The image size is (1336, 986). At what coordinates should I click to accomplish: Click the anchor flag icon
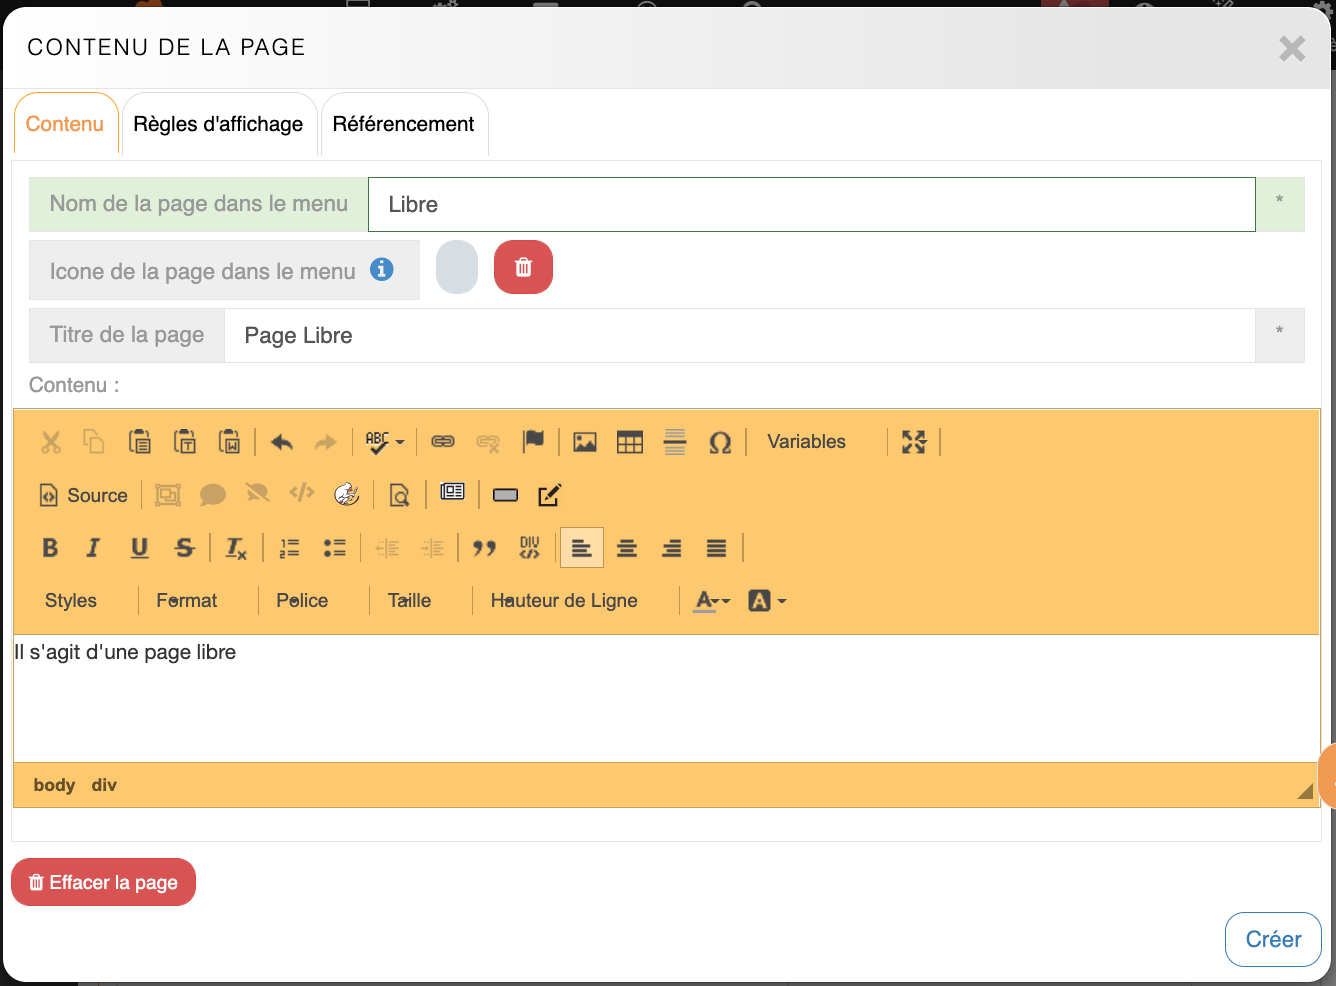pos(534,442)
